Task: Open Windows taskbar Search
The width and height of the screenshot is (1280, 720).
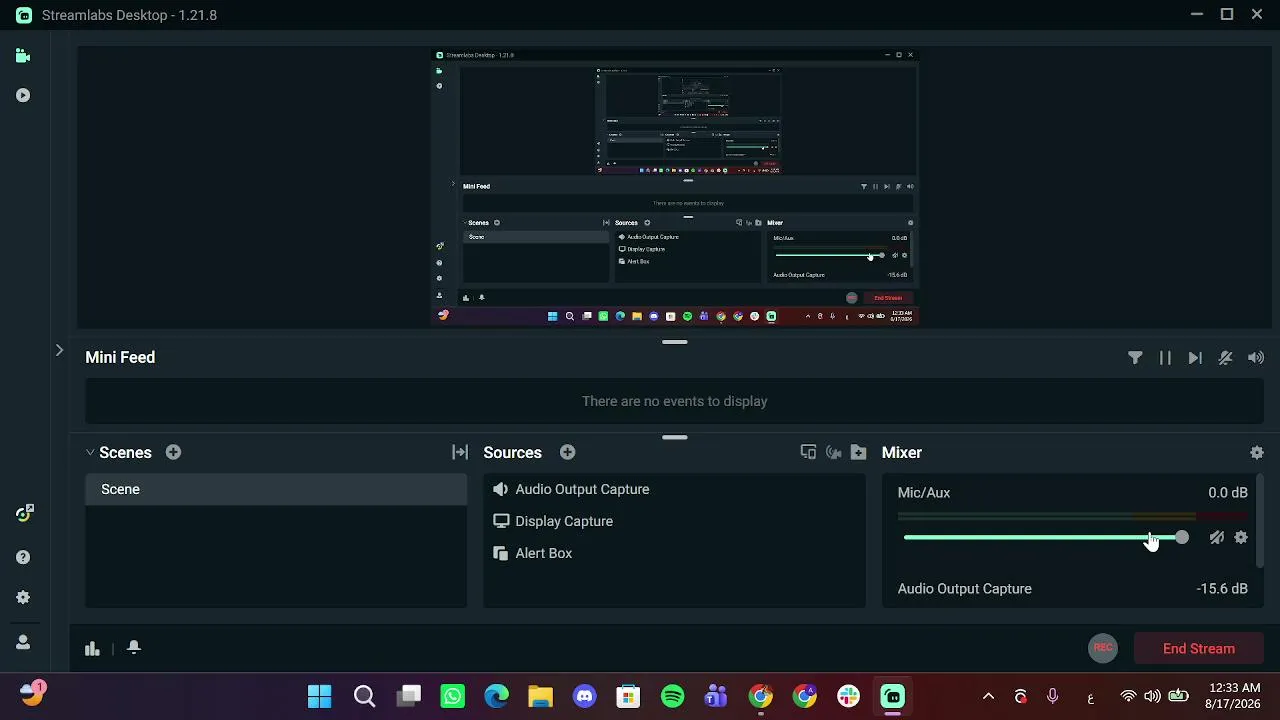Action: (x=364, y=696)
